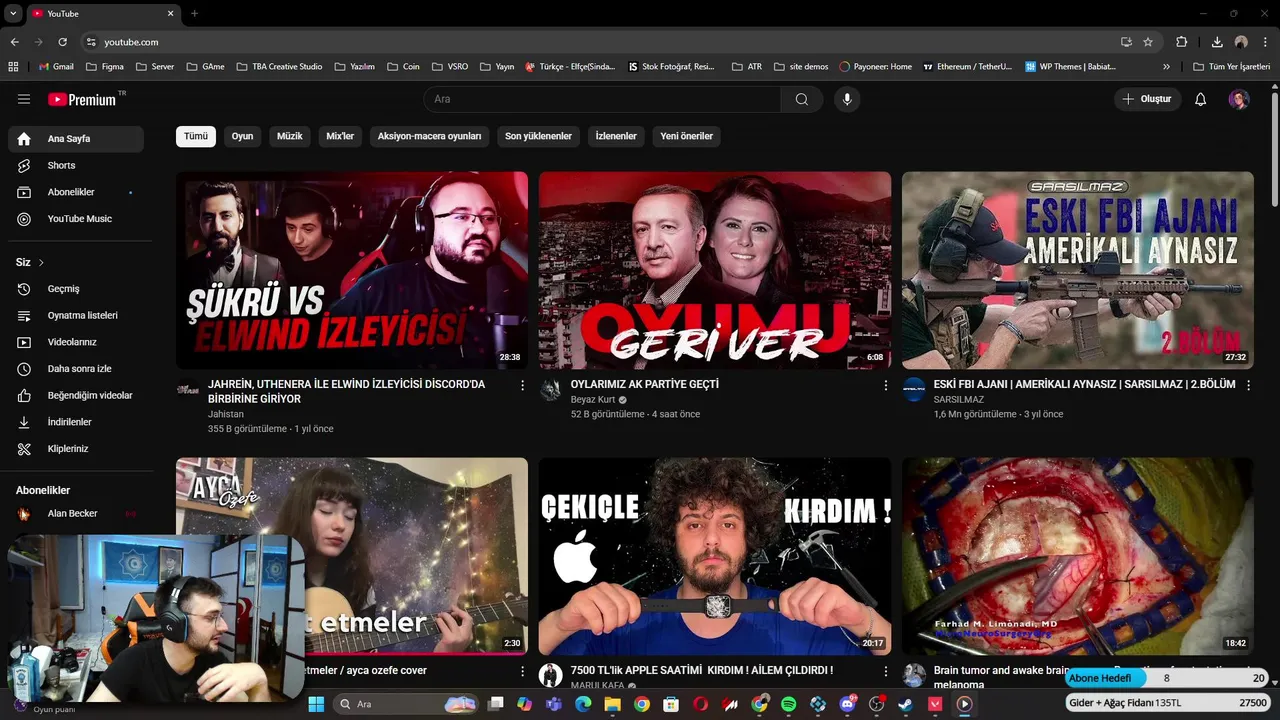Play the ÇEKİÇLE KIRDIM Apple watch thumbnail
1280x720 pixels.
click(x=715, y=556)
